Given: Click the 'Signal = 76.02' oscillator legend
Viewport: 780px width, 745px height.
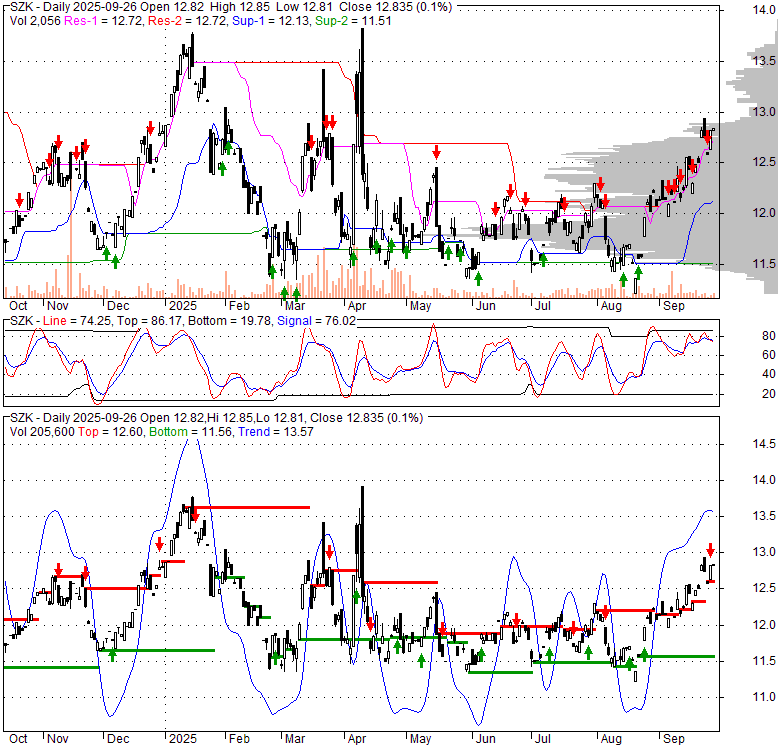Looking at the screenshot, I should click(x=316, y=321).
